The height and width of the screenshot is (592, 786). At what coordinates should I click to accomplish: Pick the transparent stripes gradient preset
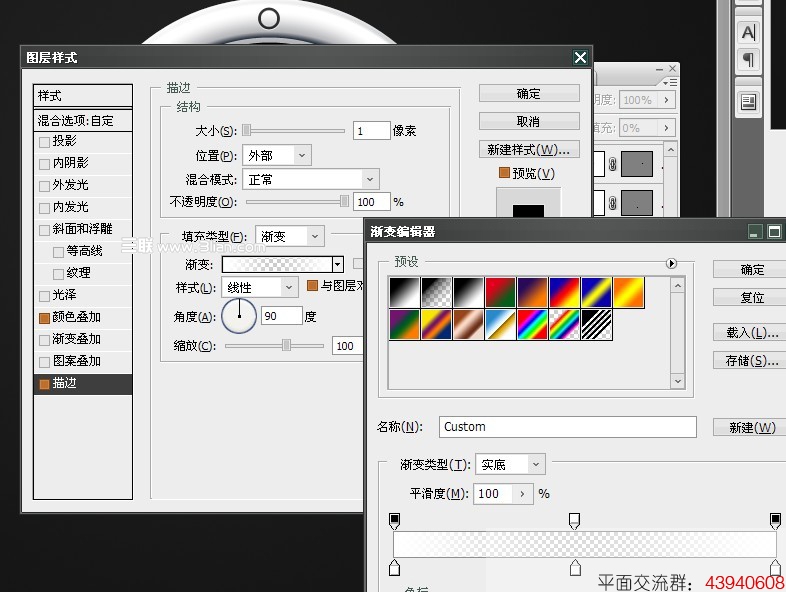tap(597, 324)
